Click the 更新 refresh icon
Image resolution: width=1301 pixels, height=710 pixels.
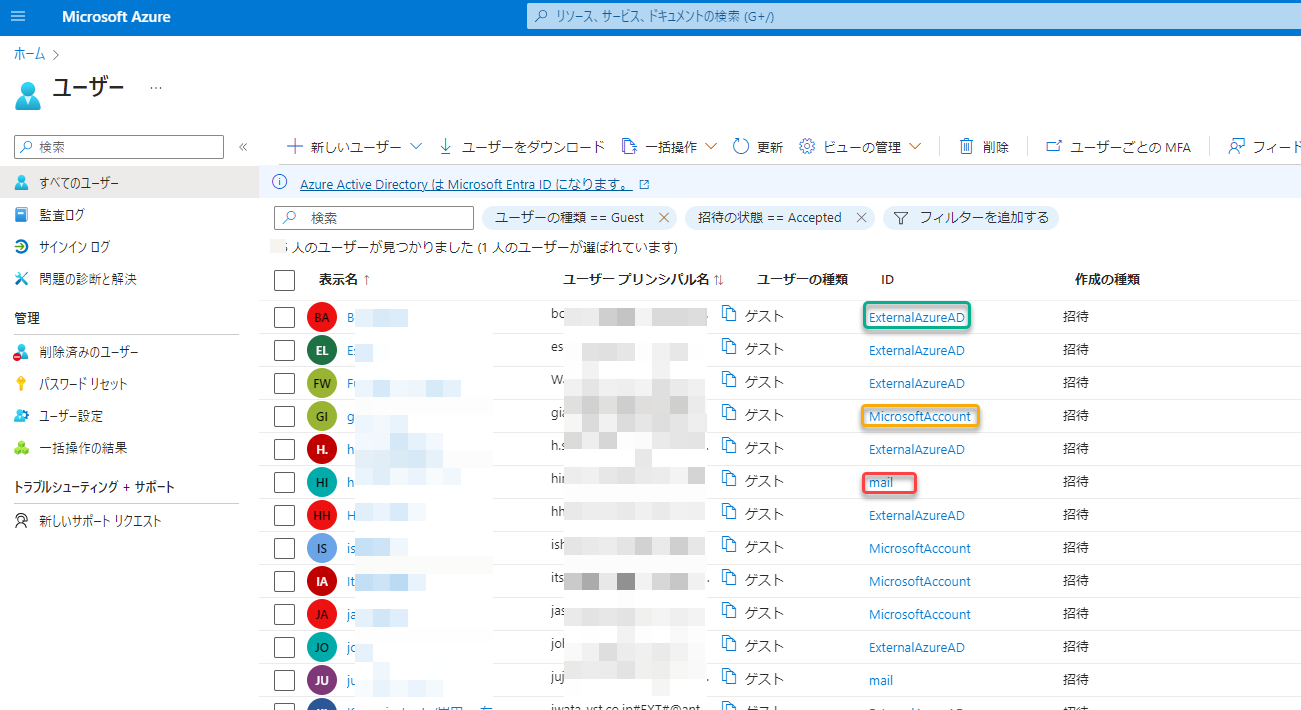(x=741, y=146)
